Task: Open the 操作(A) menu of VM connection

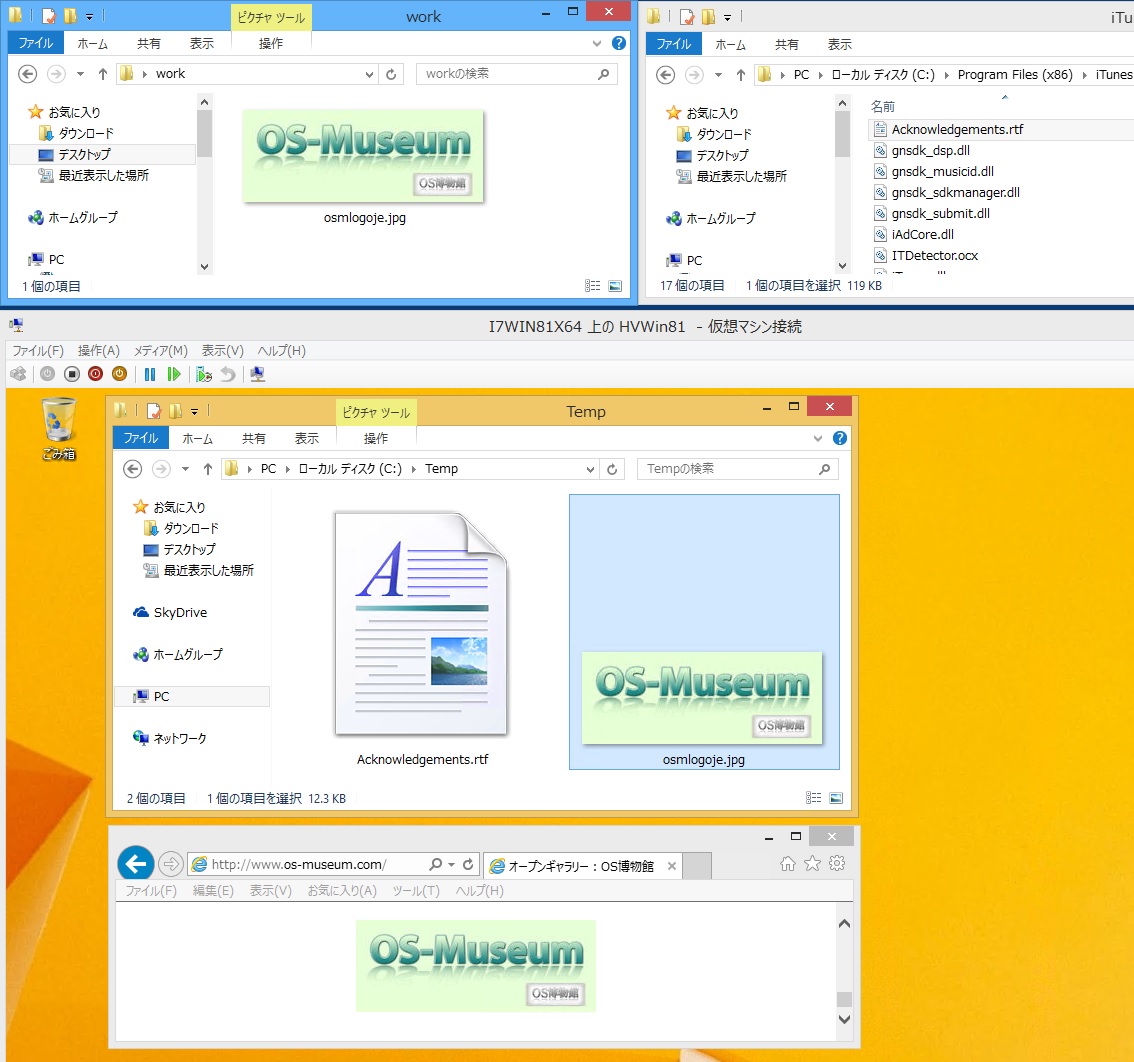Action: (98, 351)
